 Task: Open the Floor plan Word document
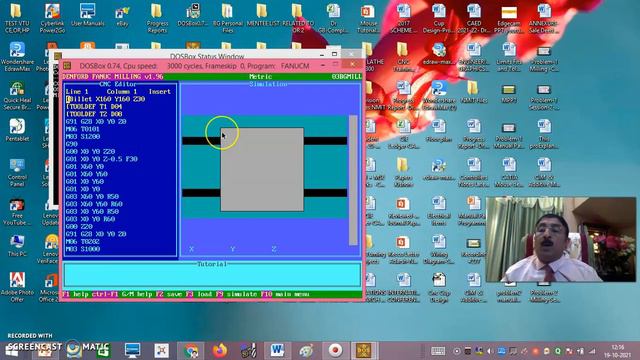[x=439, y=131]
